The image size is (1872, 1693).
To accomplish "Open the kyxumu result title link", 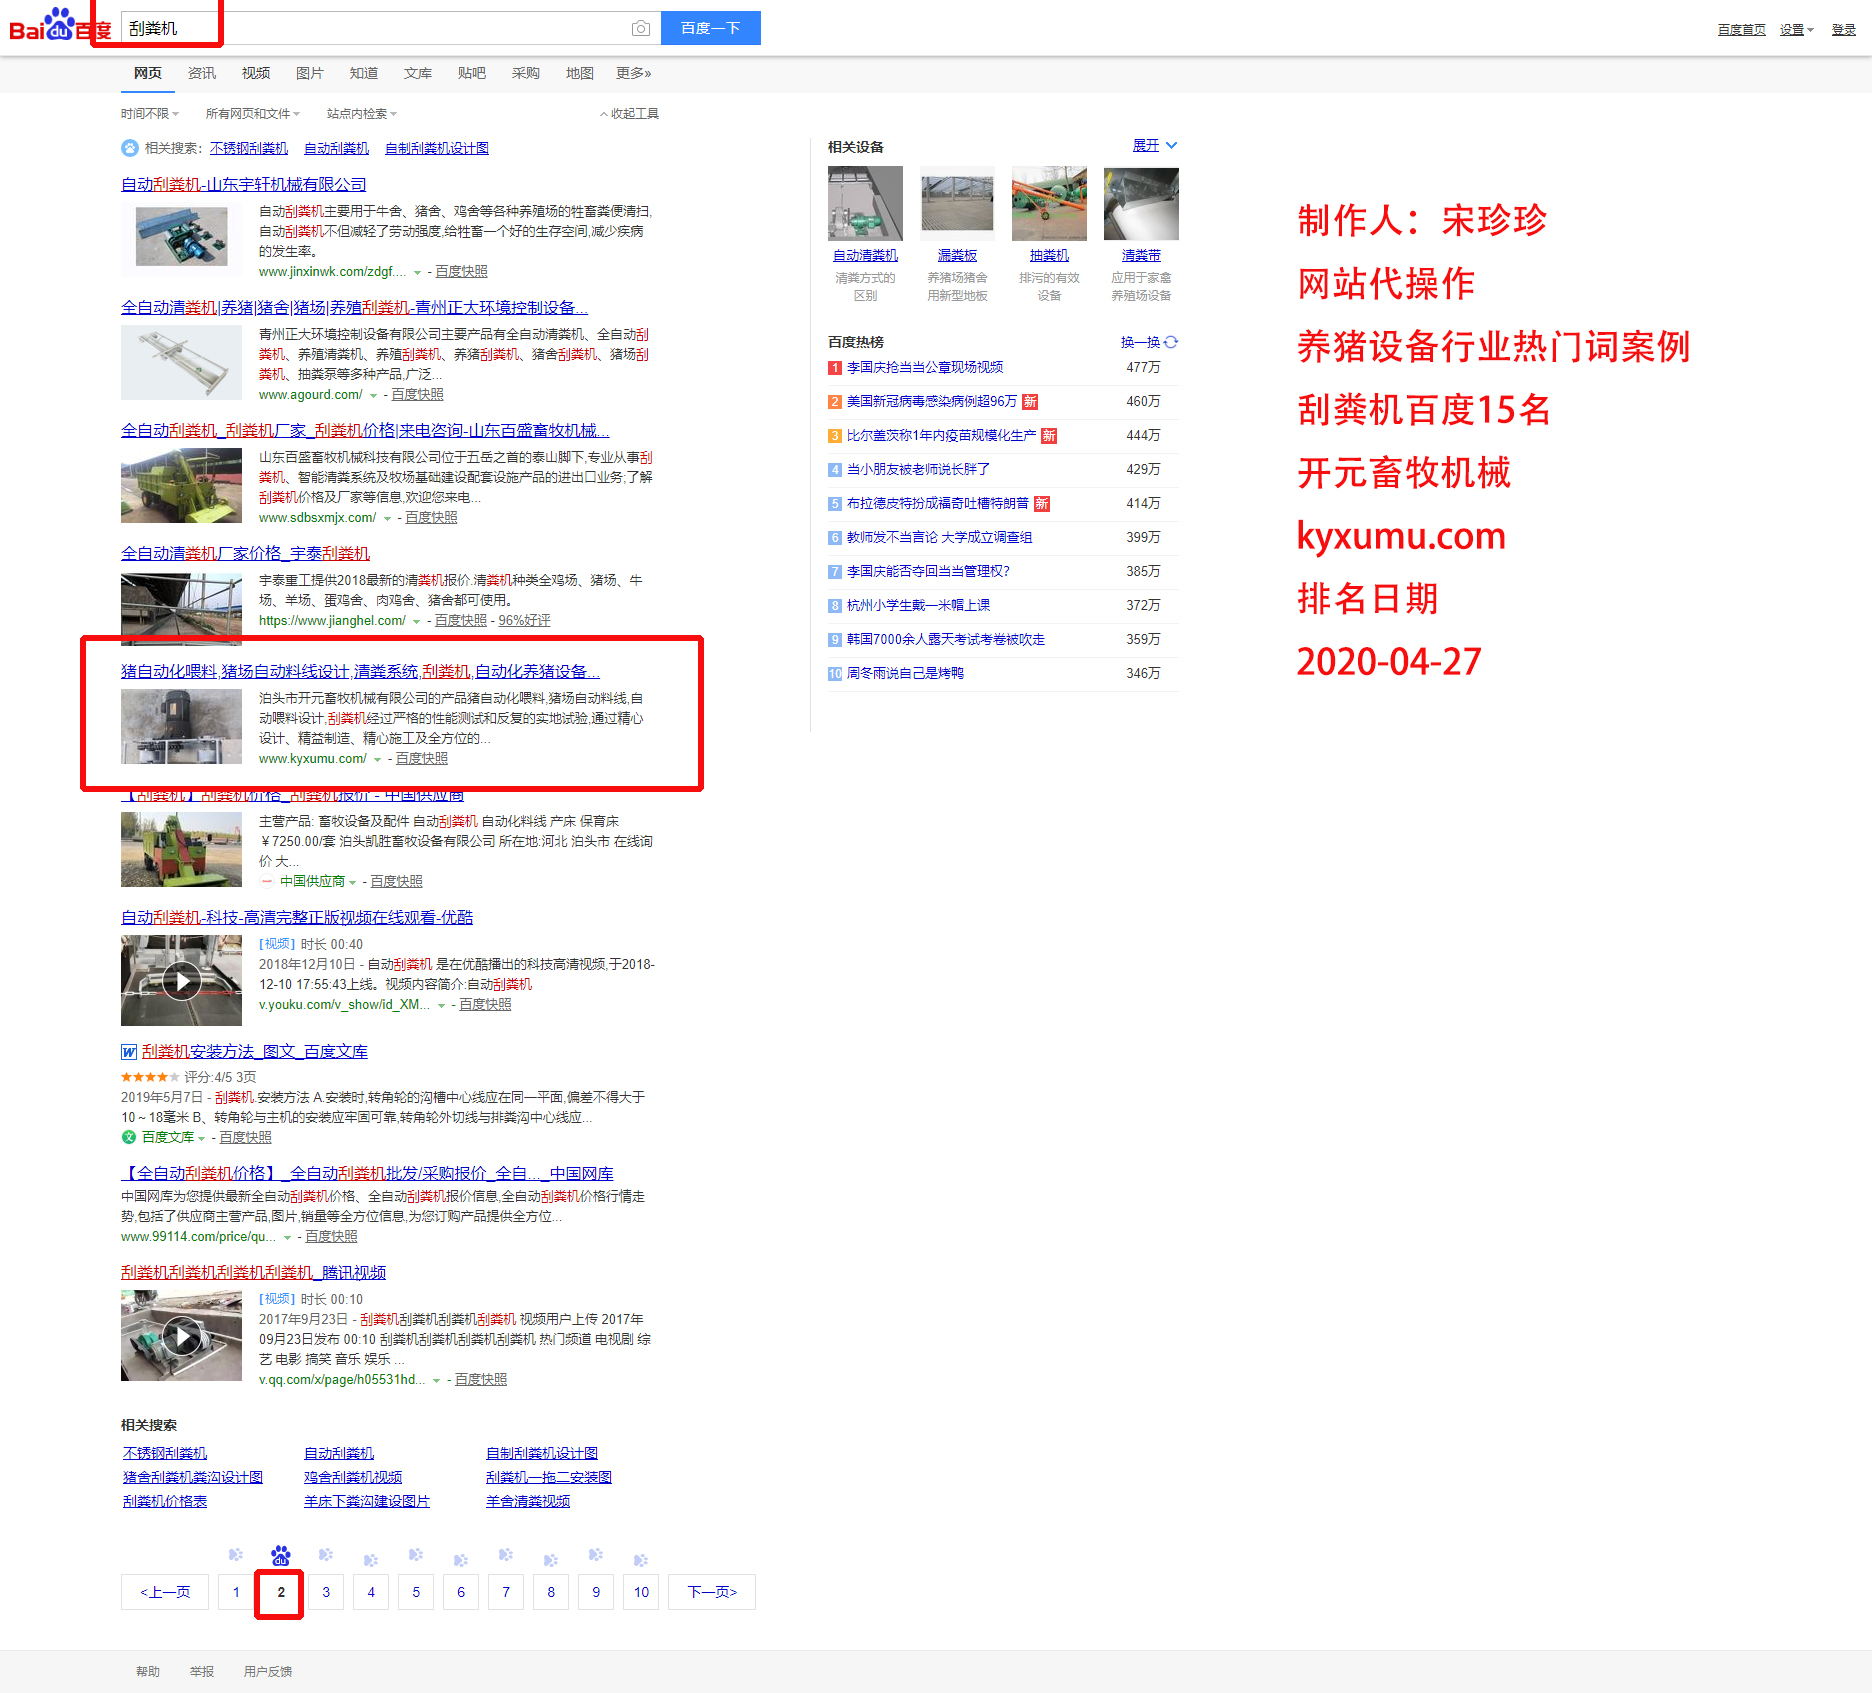I will coord(361,671).
